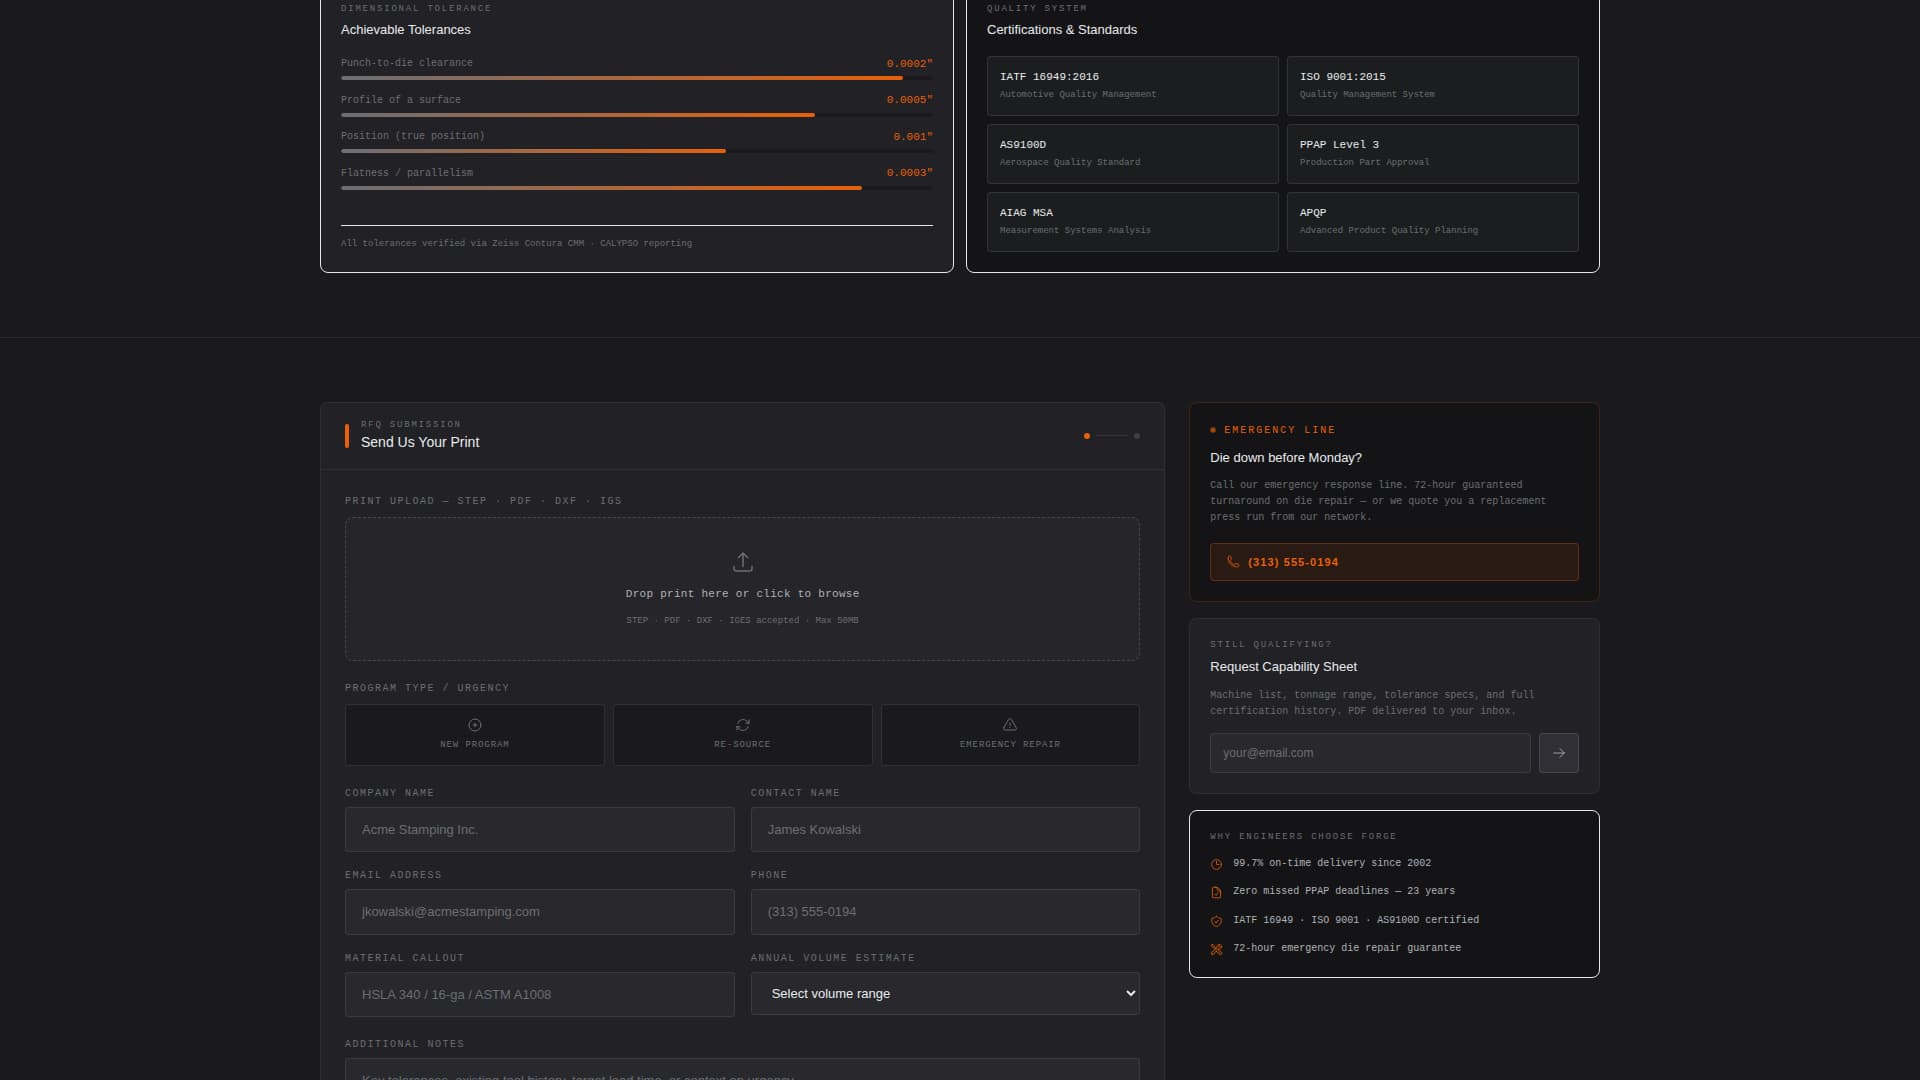This screenshot has width=1920, height=1080.
Task: Click the shield-check icon beside IATF certified line
Action: (1216, 920)
